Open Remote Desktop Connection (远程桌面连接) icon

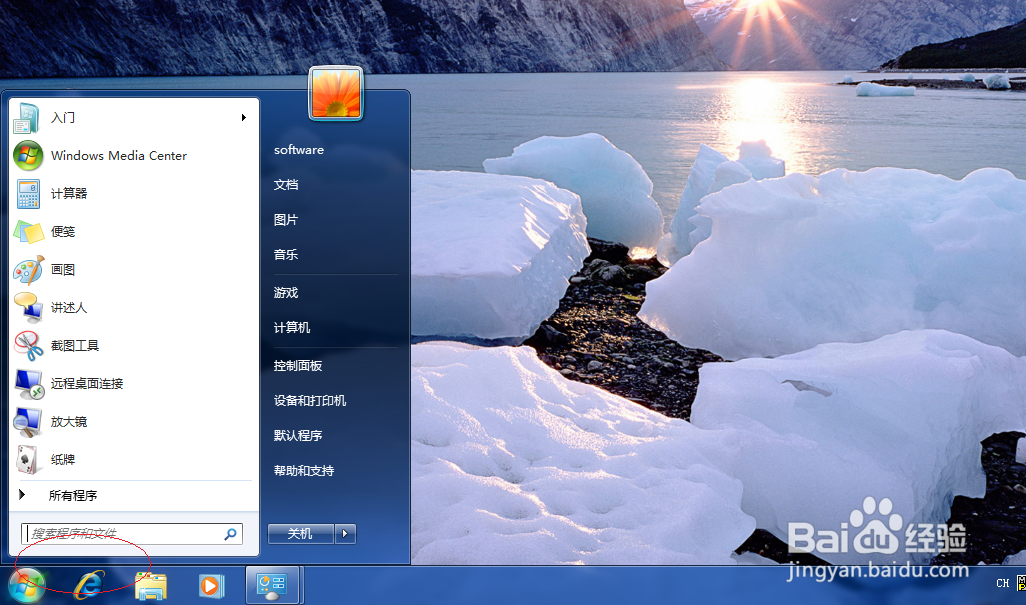click(x=28, y=383)
